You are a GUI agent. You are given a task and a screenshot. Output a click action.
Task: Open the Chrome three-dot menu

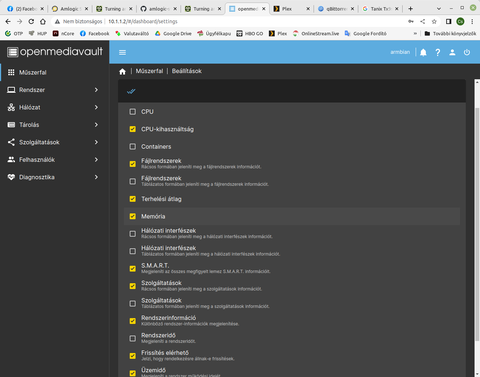472,21
